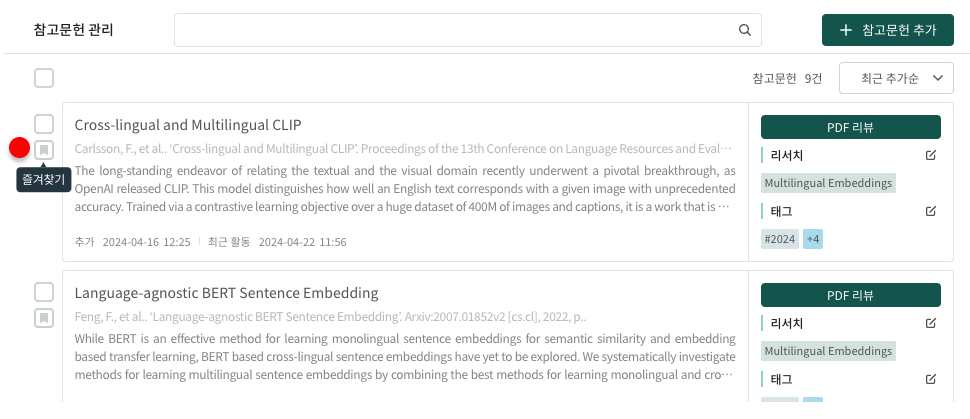Edit 태그 for Cross-lingual CLIP entry
The width and height of the screenshot is (970, 419).
[931, 211]
